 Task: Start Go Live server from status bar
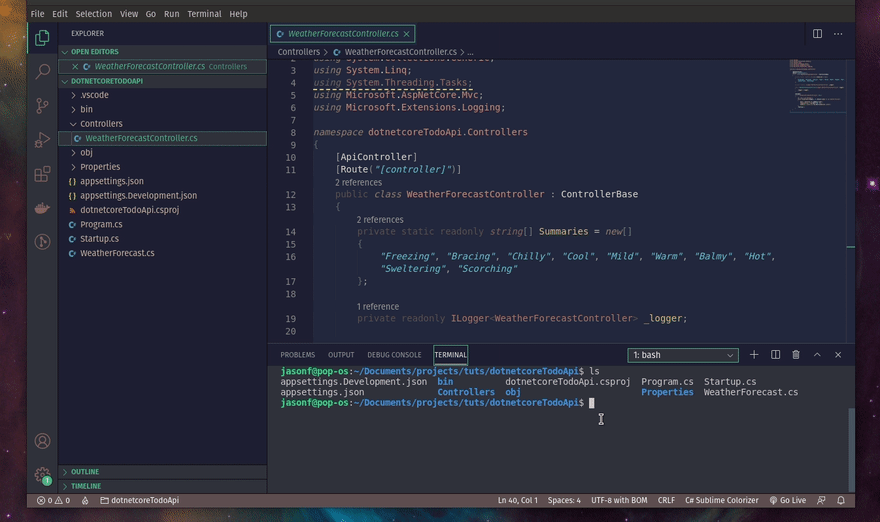point(787,500)
